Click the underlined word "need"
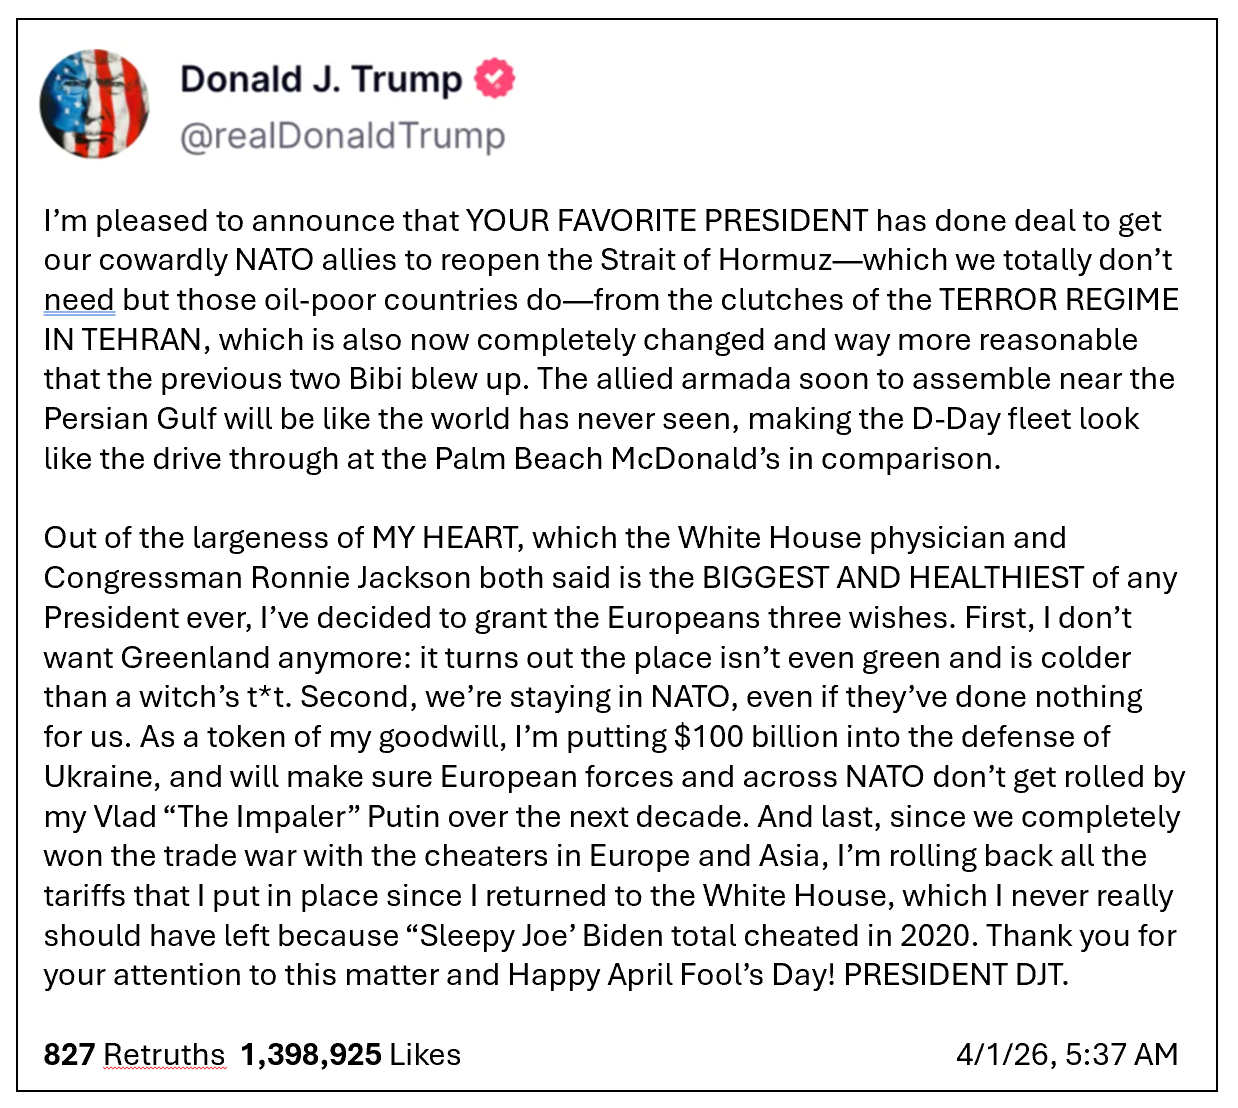Image resolution: width=1238 pixels, height=1108 pixels. (79, 300)
